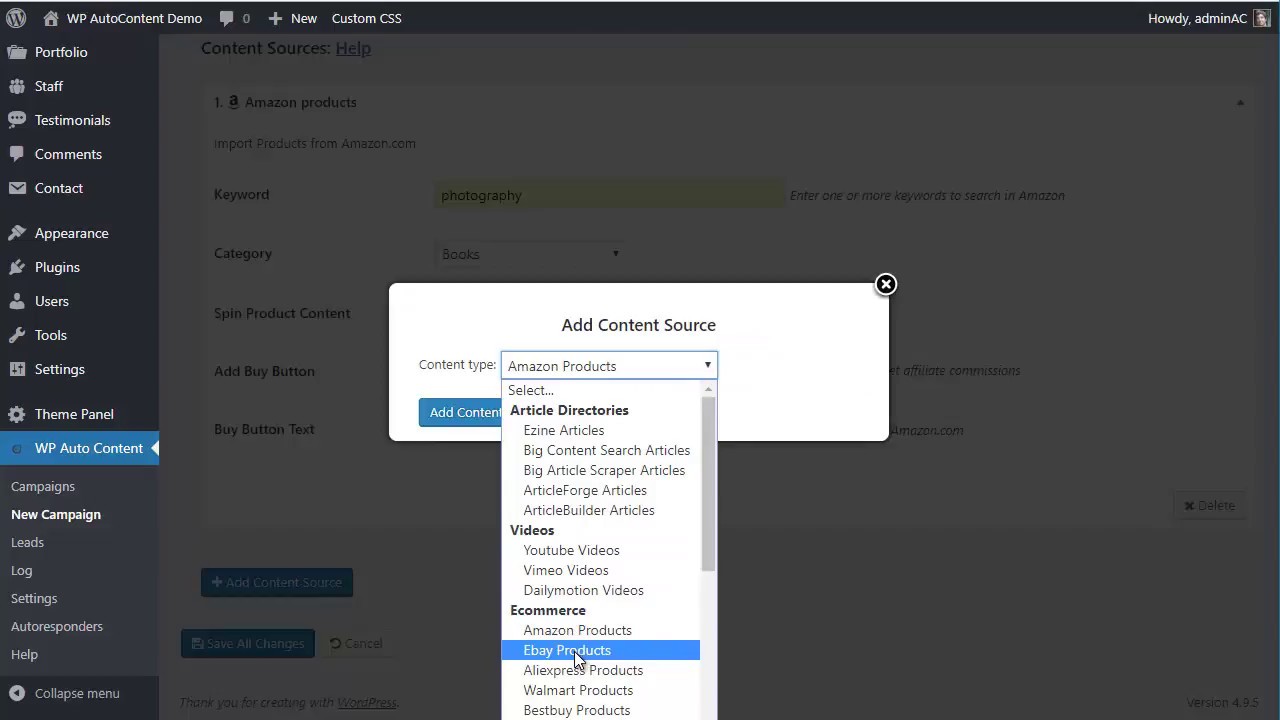1280x720 pixels.
Task: Open Autoresponders submenu item
Action: tap(57, 626)
